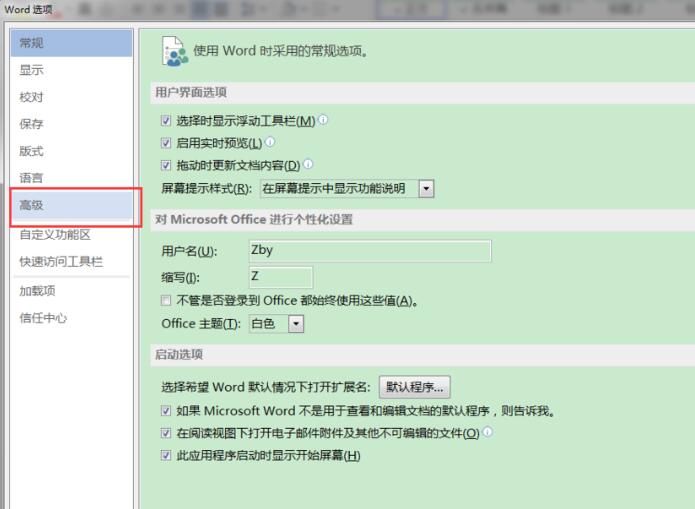695x509 pixels.
Task: Click info icon beside 选择时显示浮动工具栏
Action: tap(324, 119)
